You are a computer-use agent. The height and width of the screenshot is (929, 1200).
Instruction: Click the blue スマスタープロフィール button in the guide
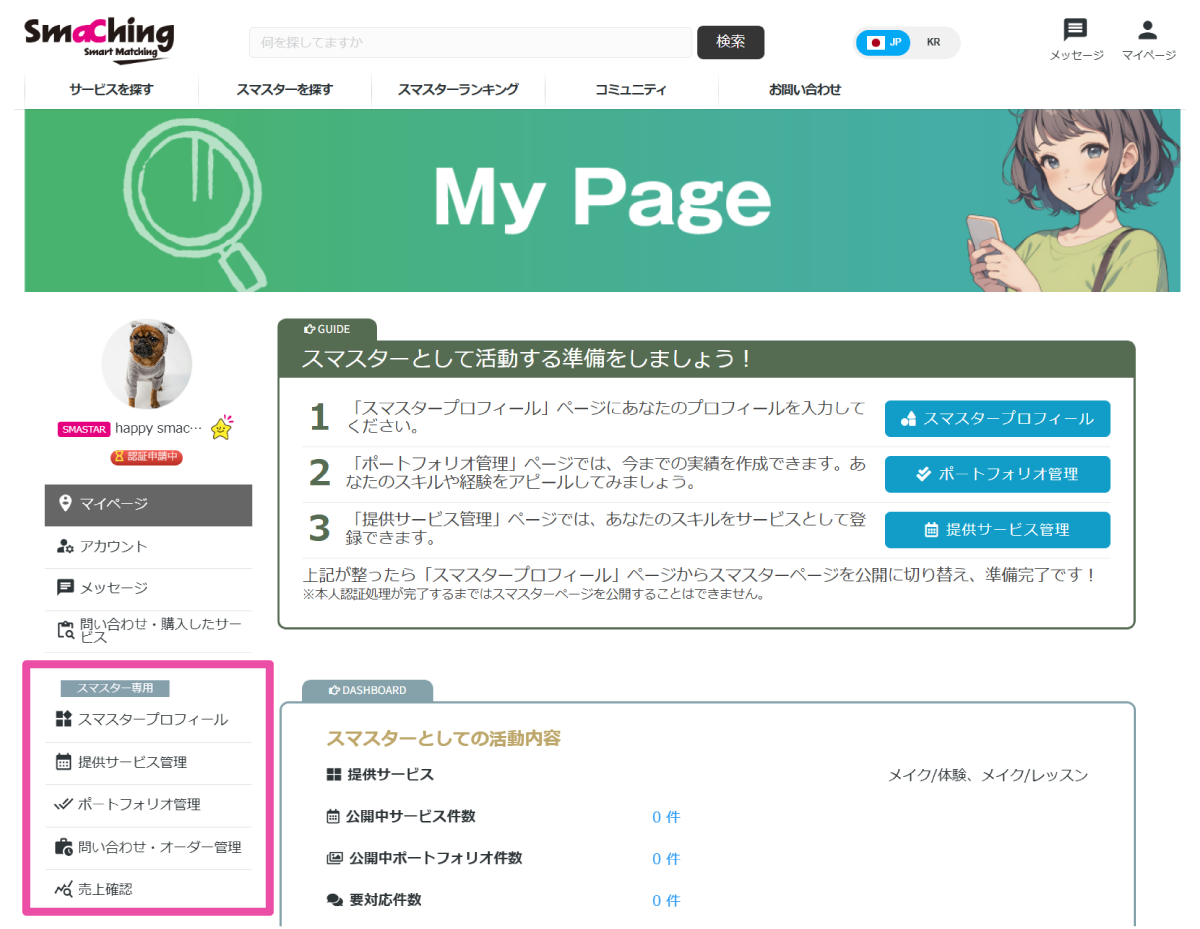tap(996, 419)
